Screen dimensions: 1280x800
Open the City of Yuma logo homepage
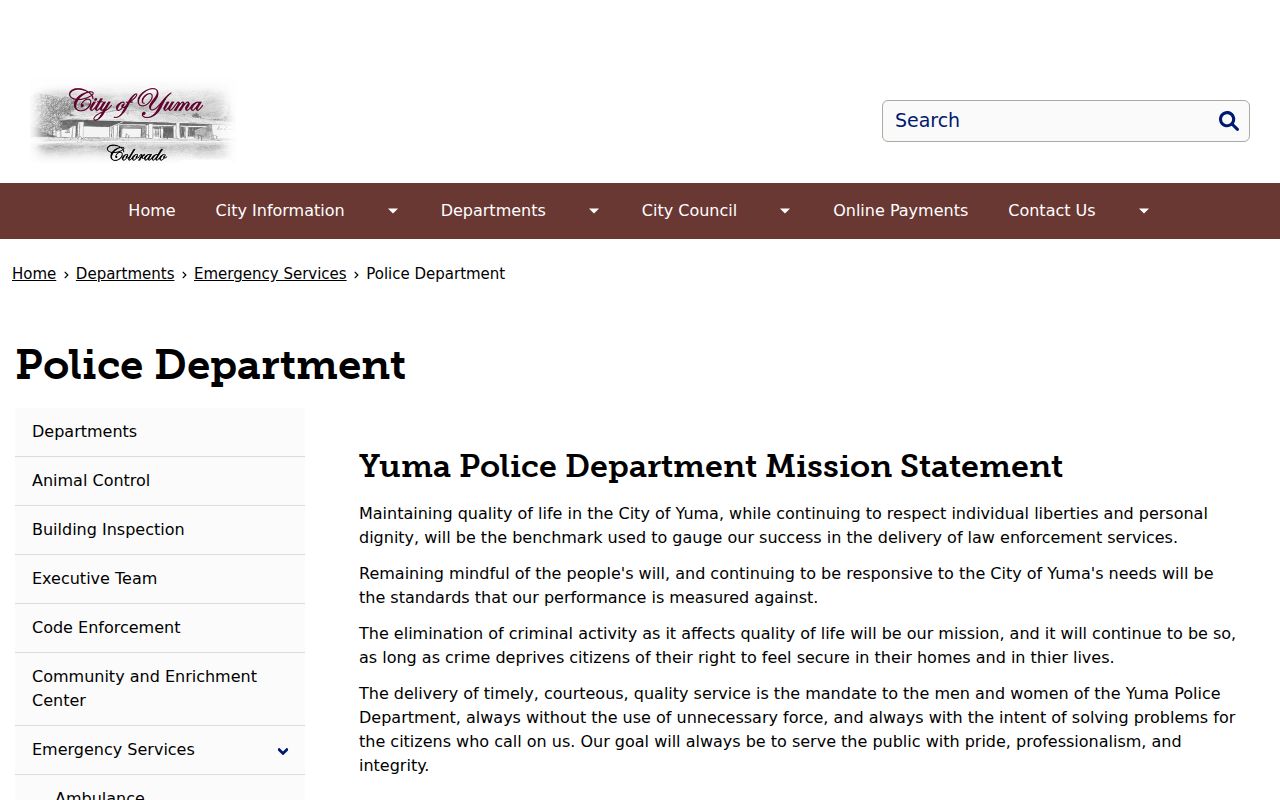click(132, 124)
